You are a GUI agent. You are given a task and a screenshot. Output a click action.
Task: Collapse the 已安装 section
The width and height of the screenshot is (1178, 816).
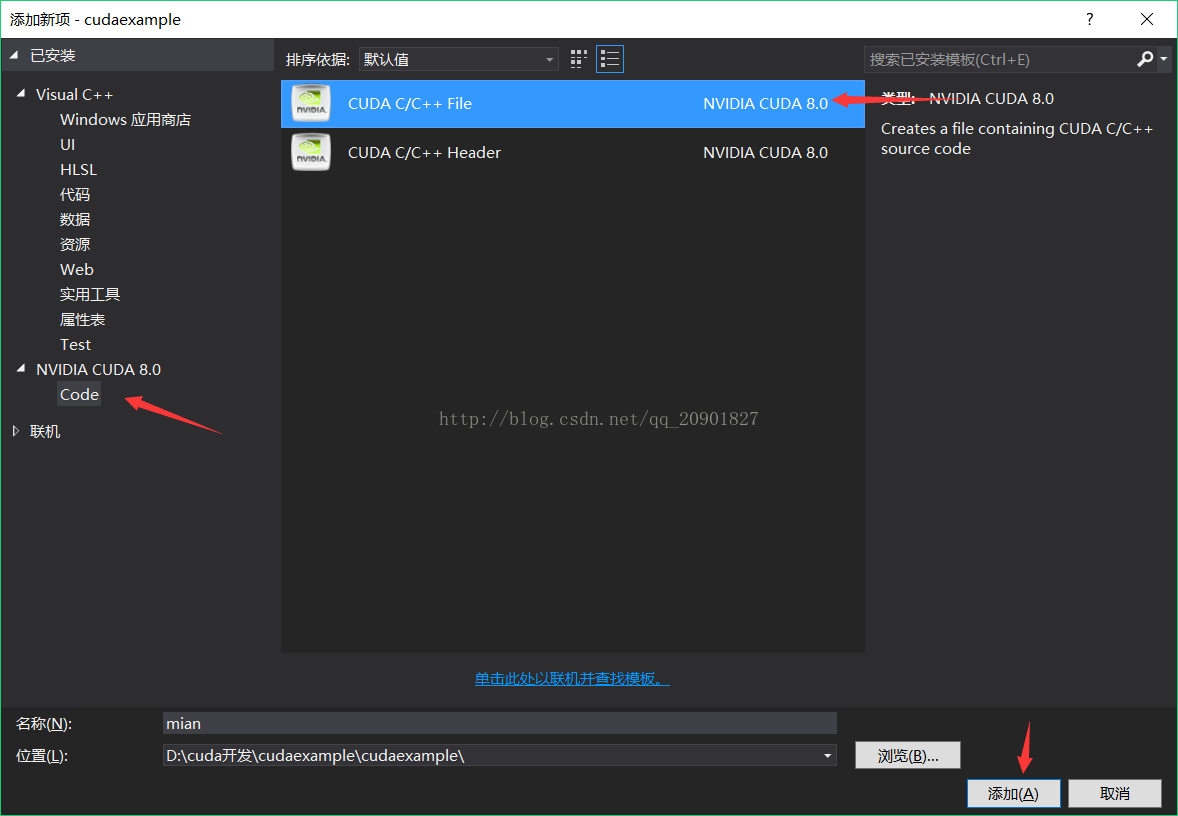(x=14, y=55)
